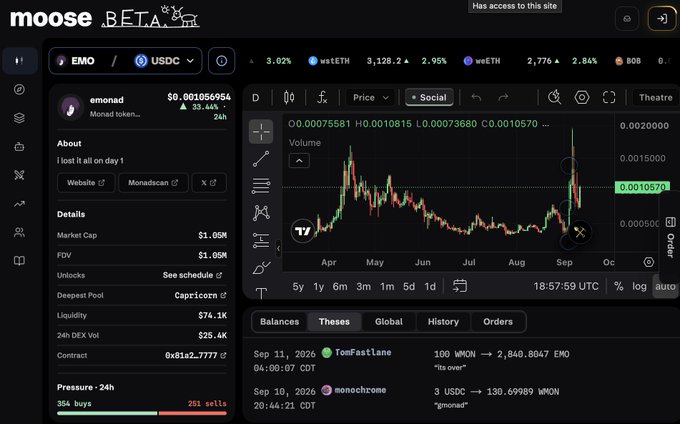Open the token X profile link
Image resolution: width=680 pixels, height=424 pixels.
(209, 183)
